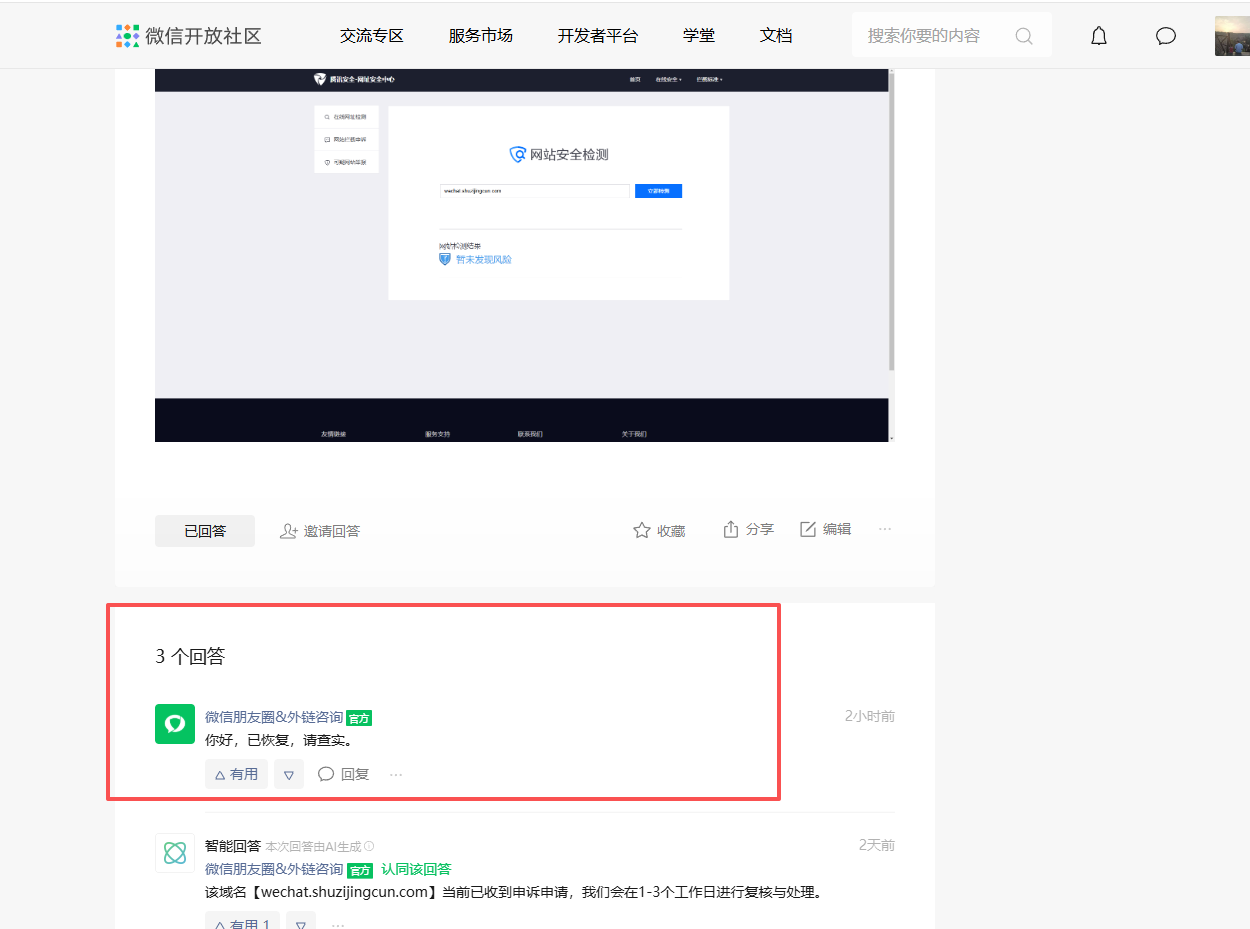
Task: Click the 智能回答 avatar icon
Action: (x=175, y=853)
